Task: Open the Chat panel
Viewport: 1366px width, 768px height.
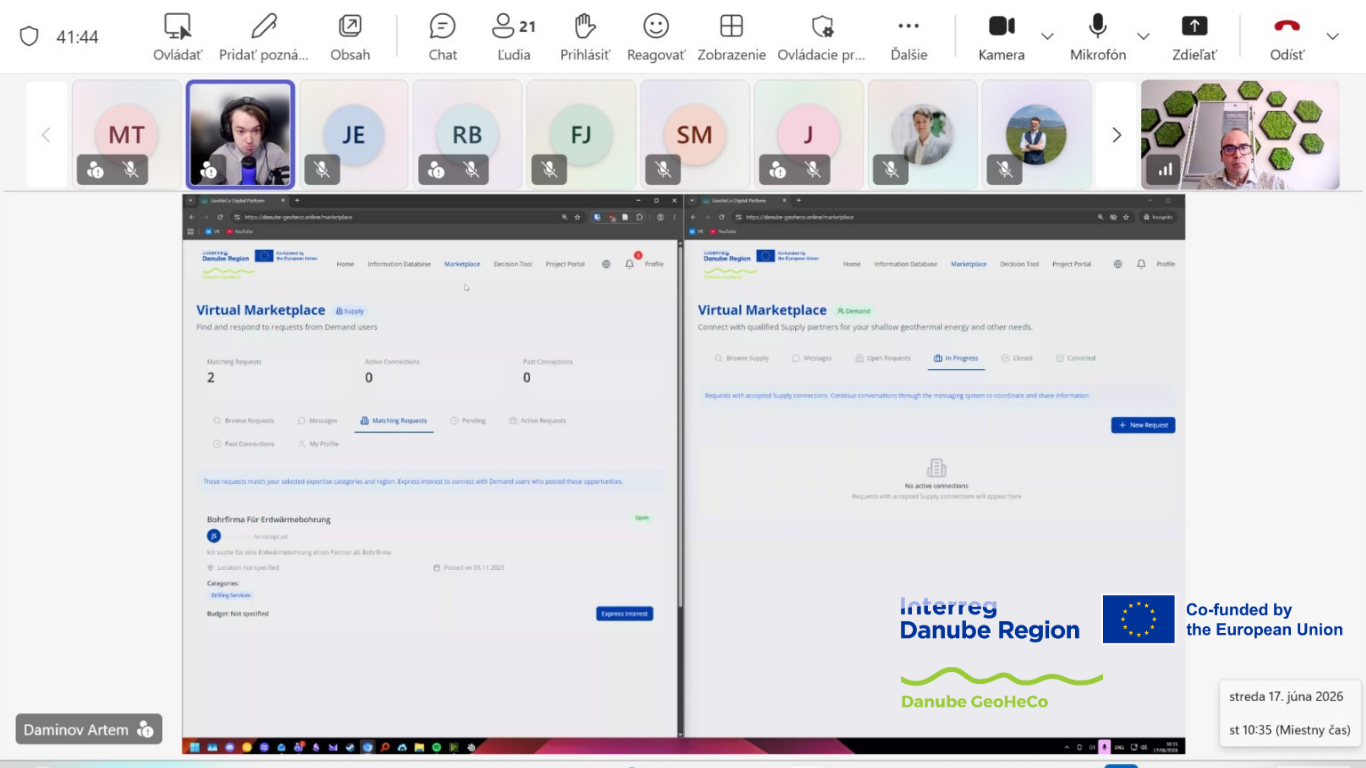Action: coord(443,37)
